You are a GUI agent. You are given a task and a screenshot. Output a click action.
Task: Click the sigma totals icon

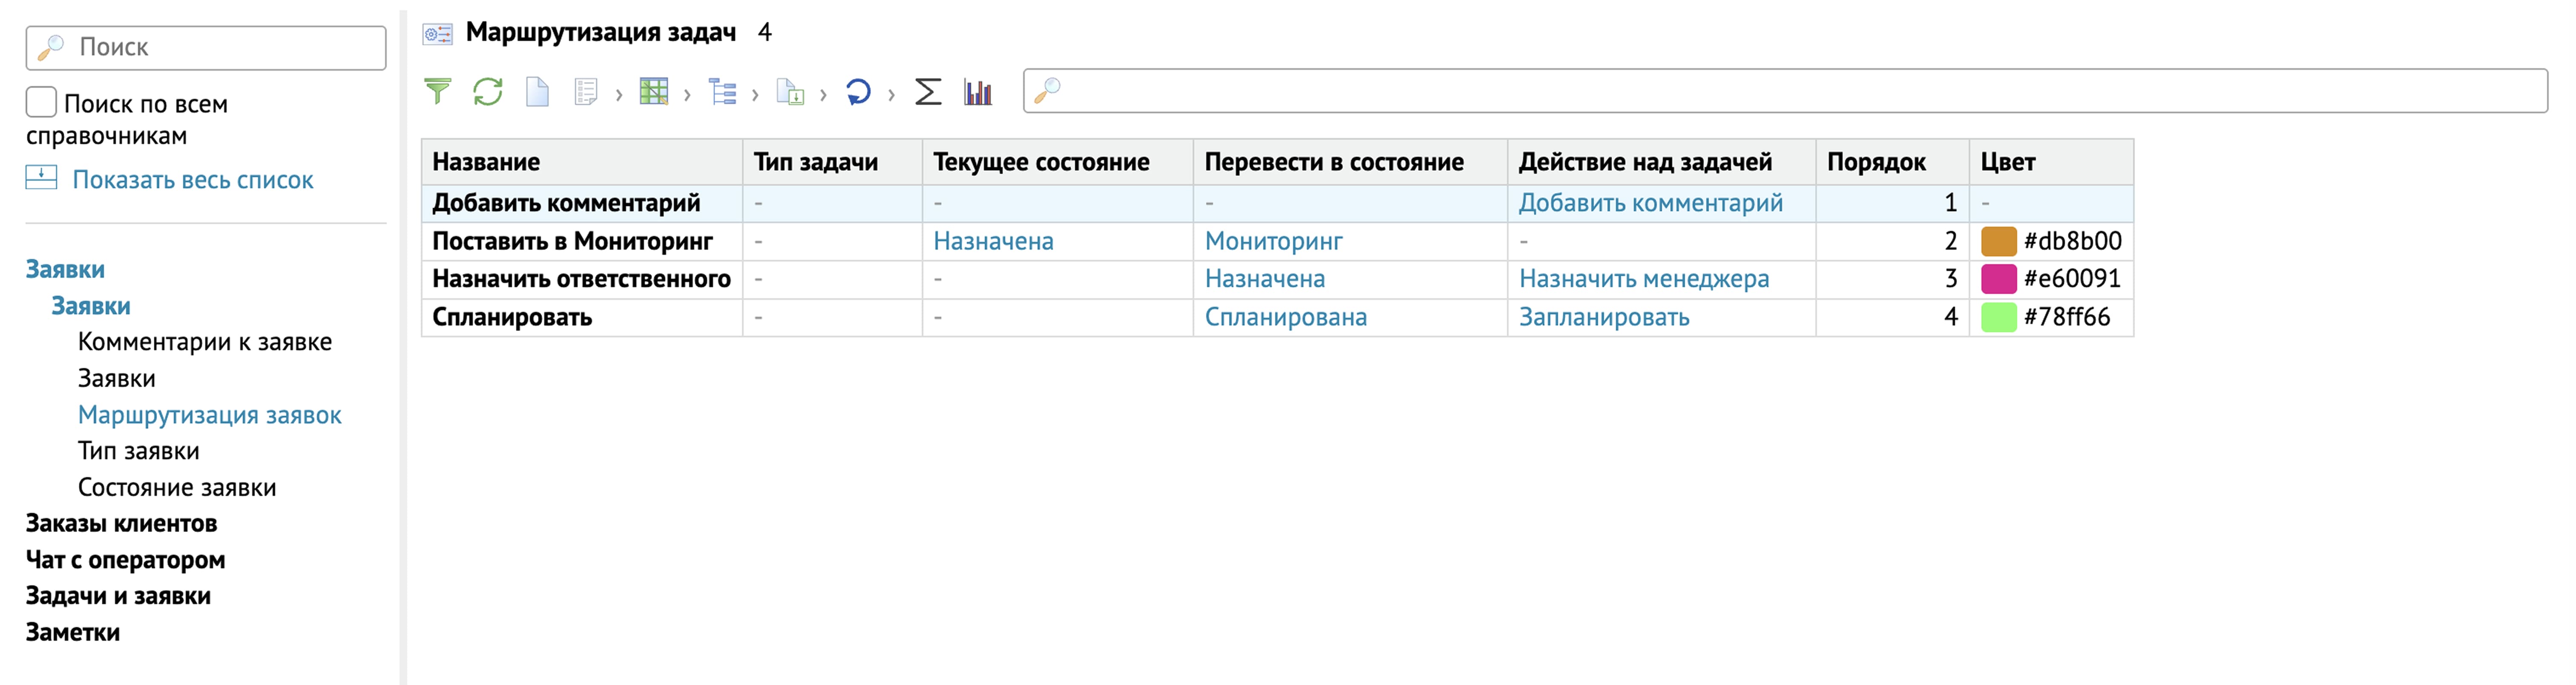tap(928, 92)
